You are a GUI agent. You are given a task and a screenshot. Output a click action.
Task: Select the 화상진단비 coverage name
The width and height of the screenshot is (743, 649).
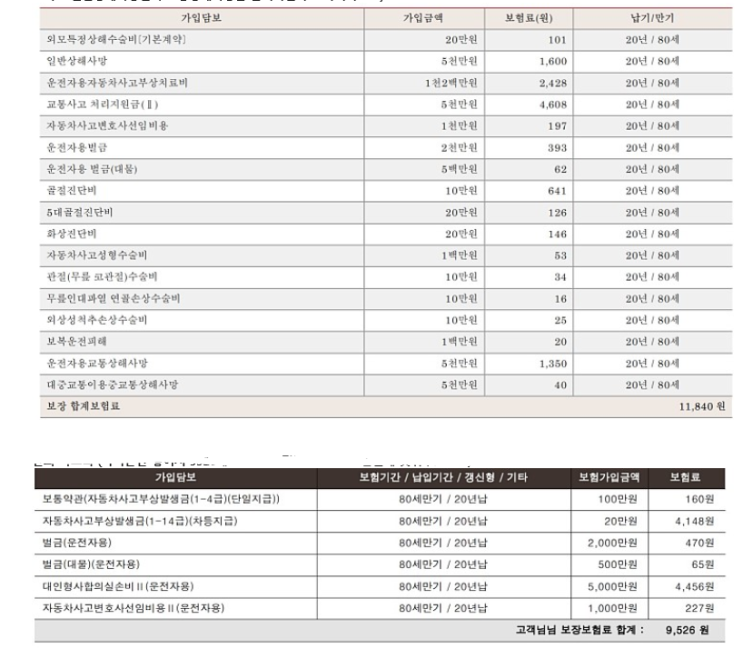click(72, 234)
